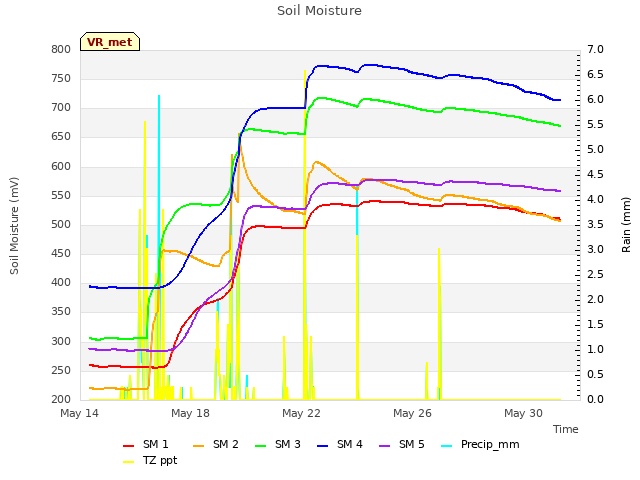Click the SM 3 green legend swatch

click(x=260, y=445)
